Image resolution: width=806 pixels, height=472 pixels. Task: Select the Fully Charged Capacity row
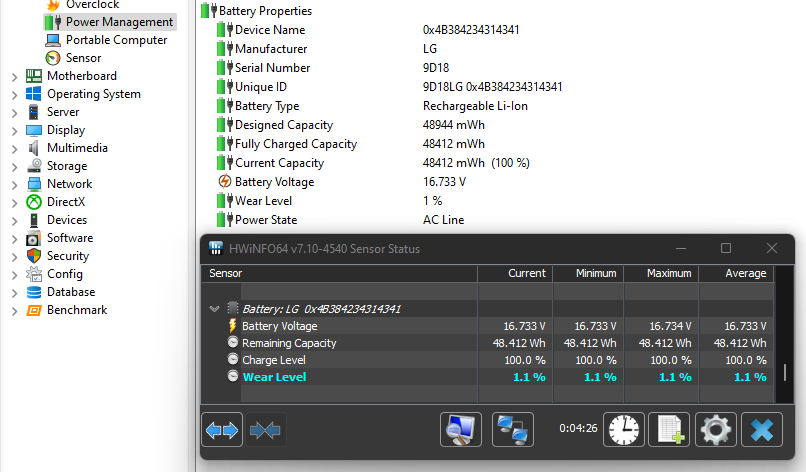(350, 144)
